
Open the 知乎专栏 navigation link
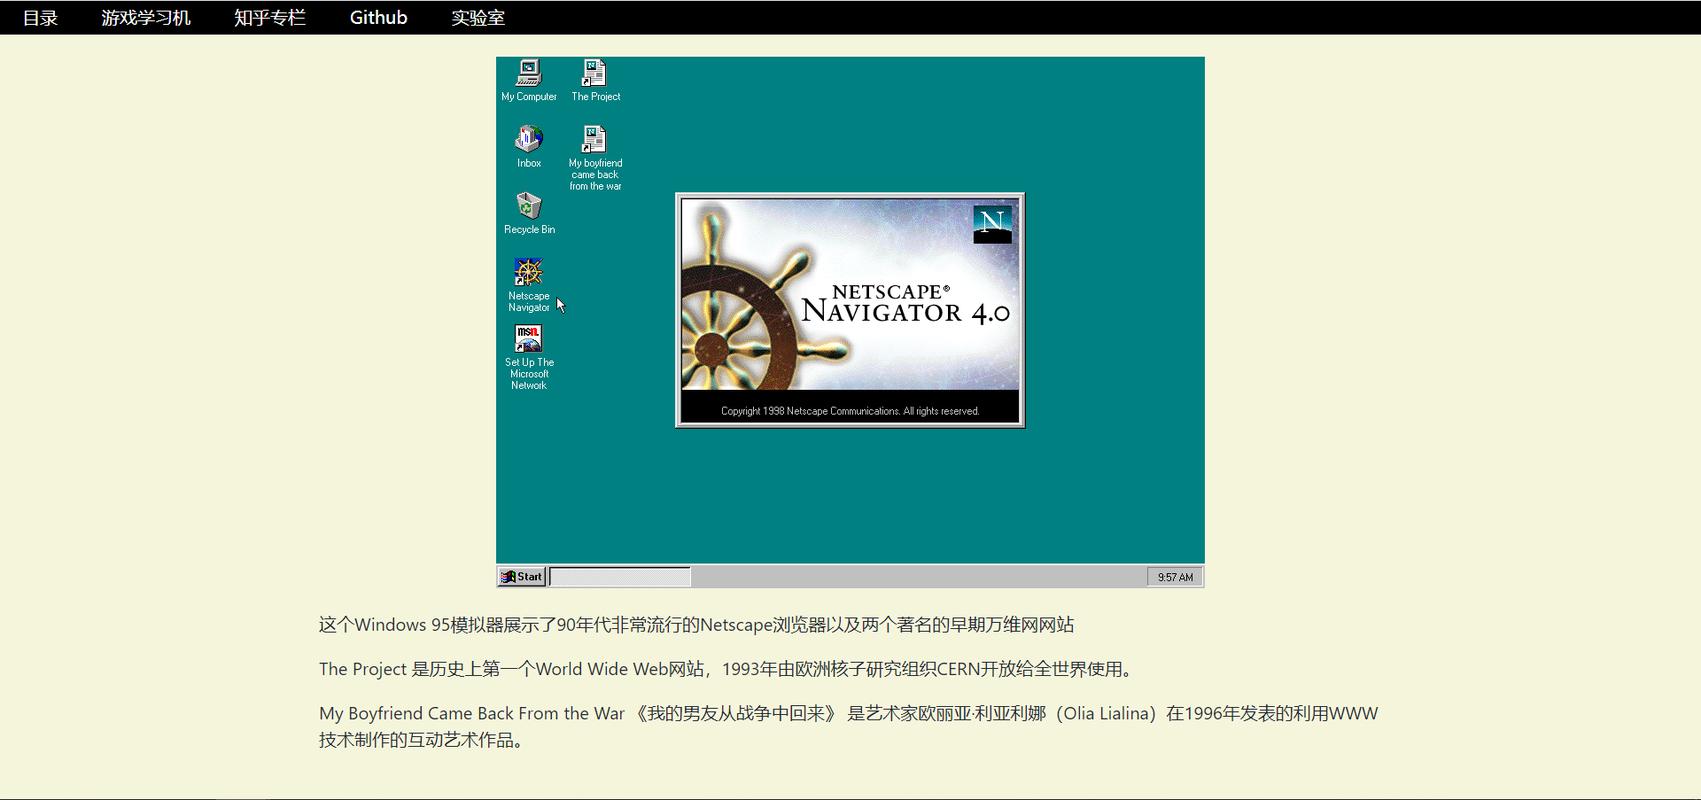[x=270, y=18]
